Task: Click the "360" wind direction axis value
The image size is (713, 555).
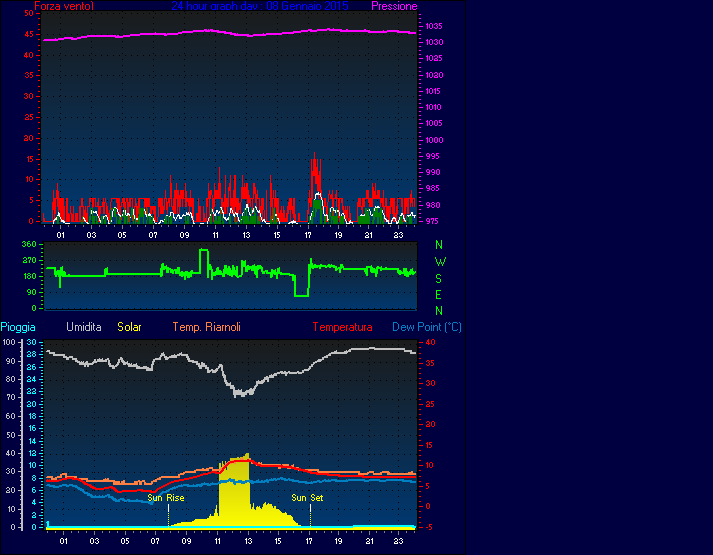Action: click(29, 245)
